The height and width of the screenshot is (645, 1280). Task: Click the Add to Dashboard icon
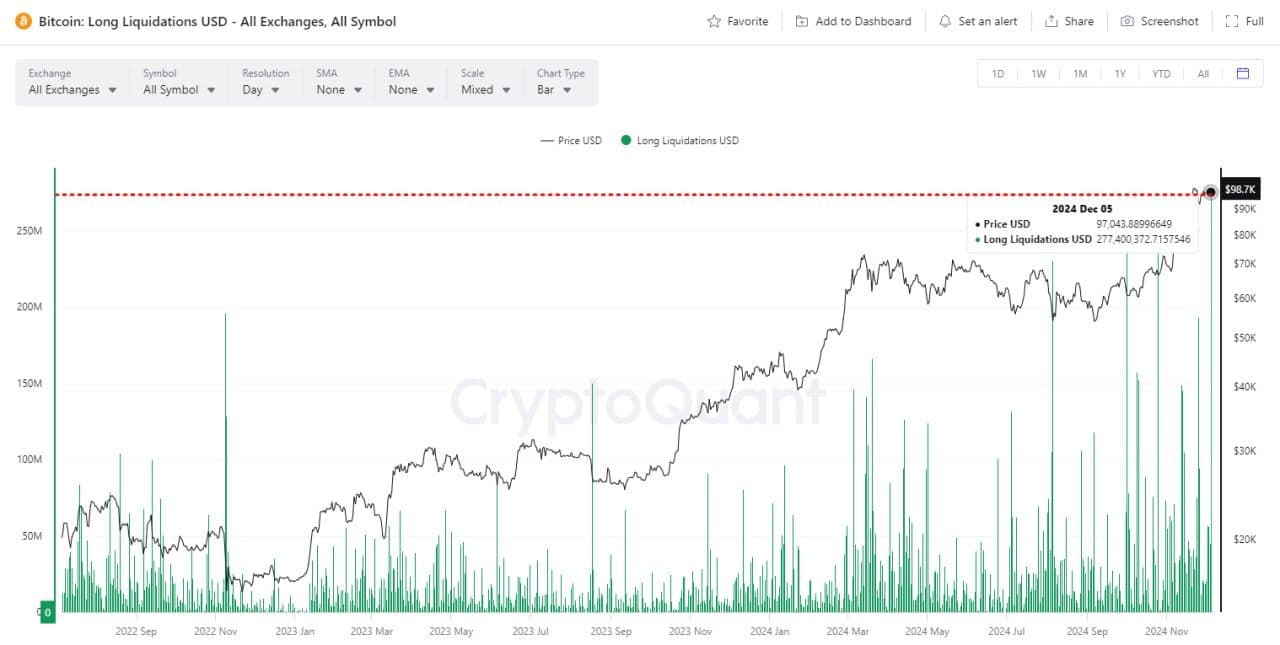point(802,21)
